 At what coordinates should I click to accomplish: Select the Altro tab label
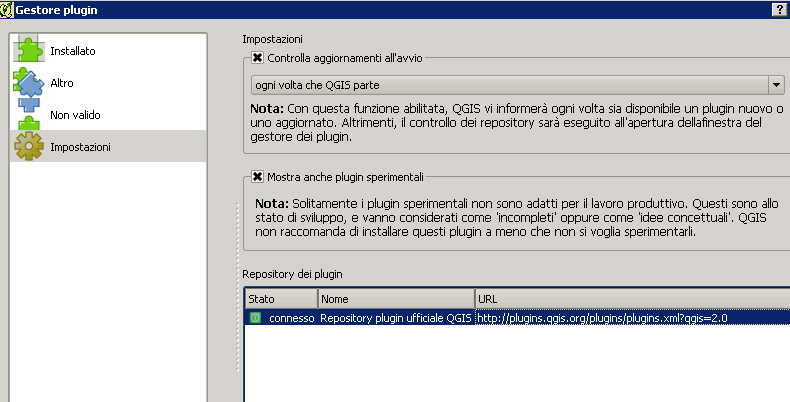coord(62,83)
